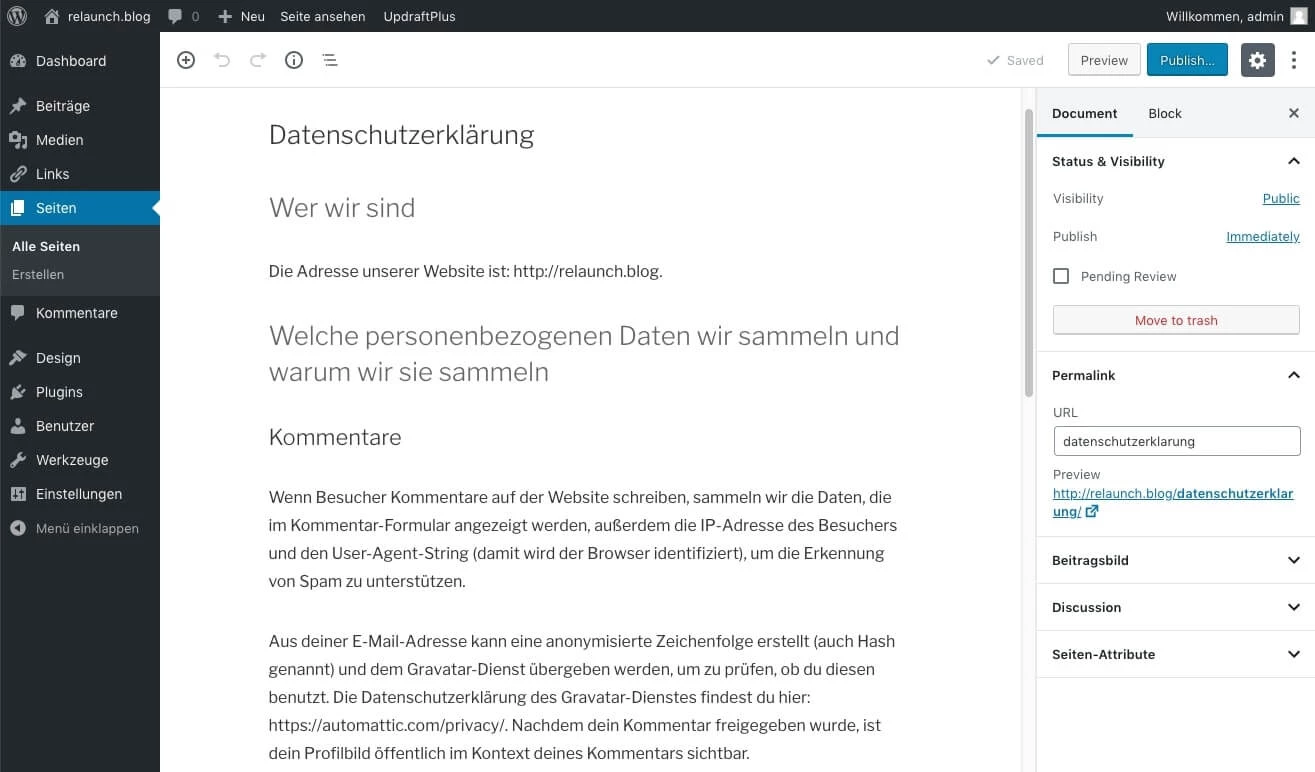Click the permalink URL input field
Screen dimensions: 1315x772
1176,441
